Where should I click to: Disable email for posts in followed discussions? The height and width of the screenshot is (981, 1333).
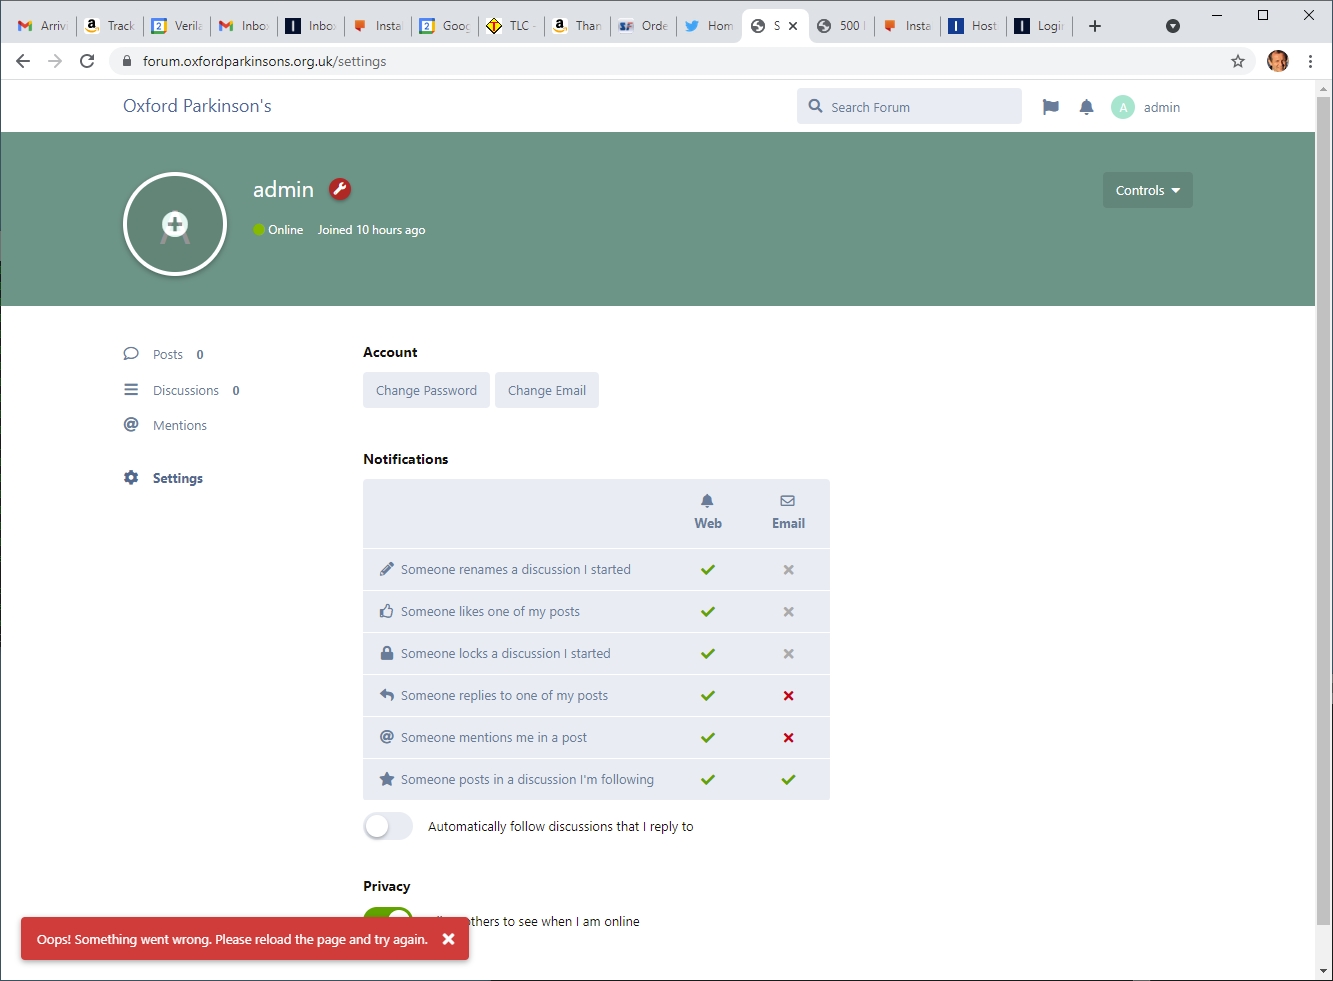pyautogui.click(x=788, y=780)
